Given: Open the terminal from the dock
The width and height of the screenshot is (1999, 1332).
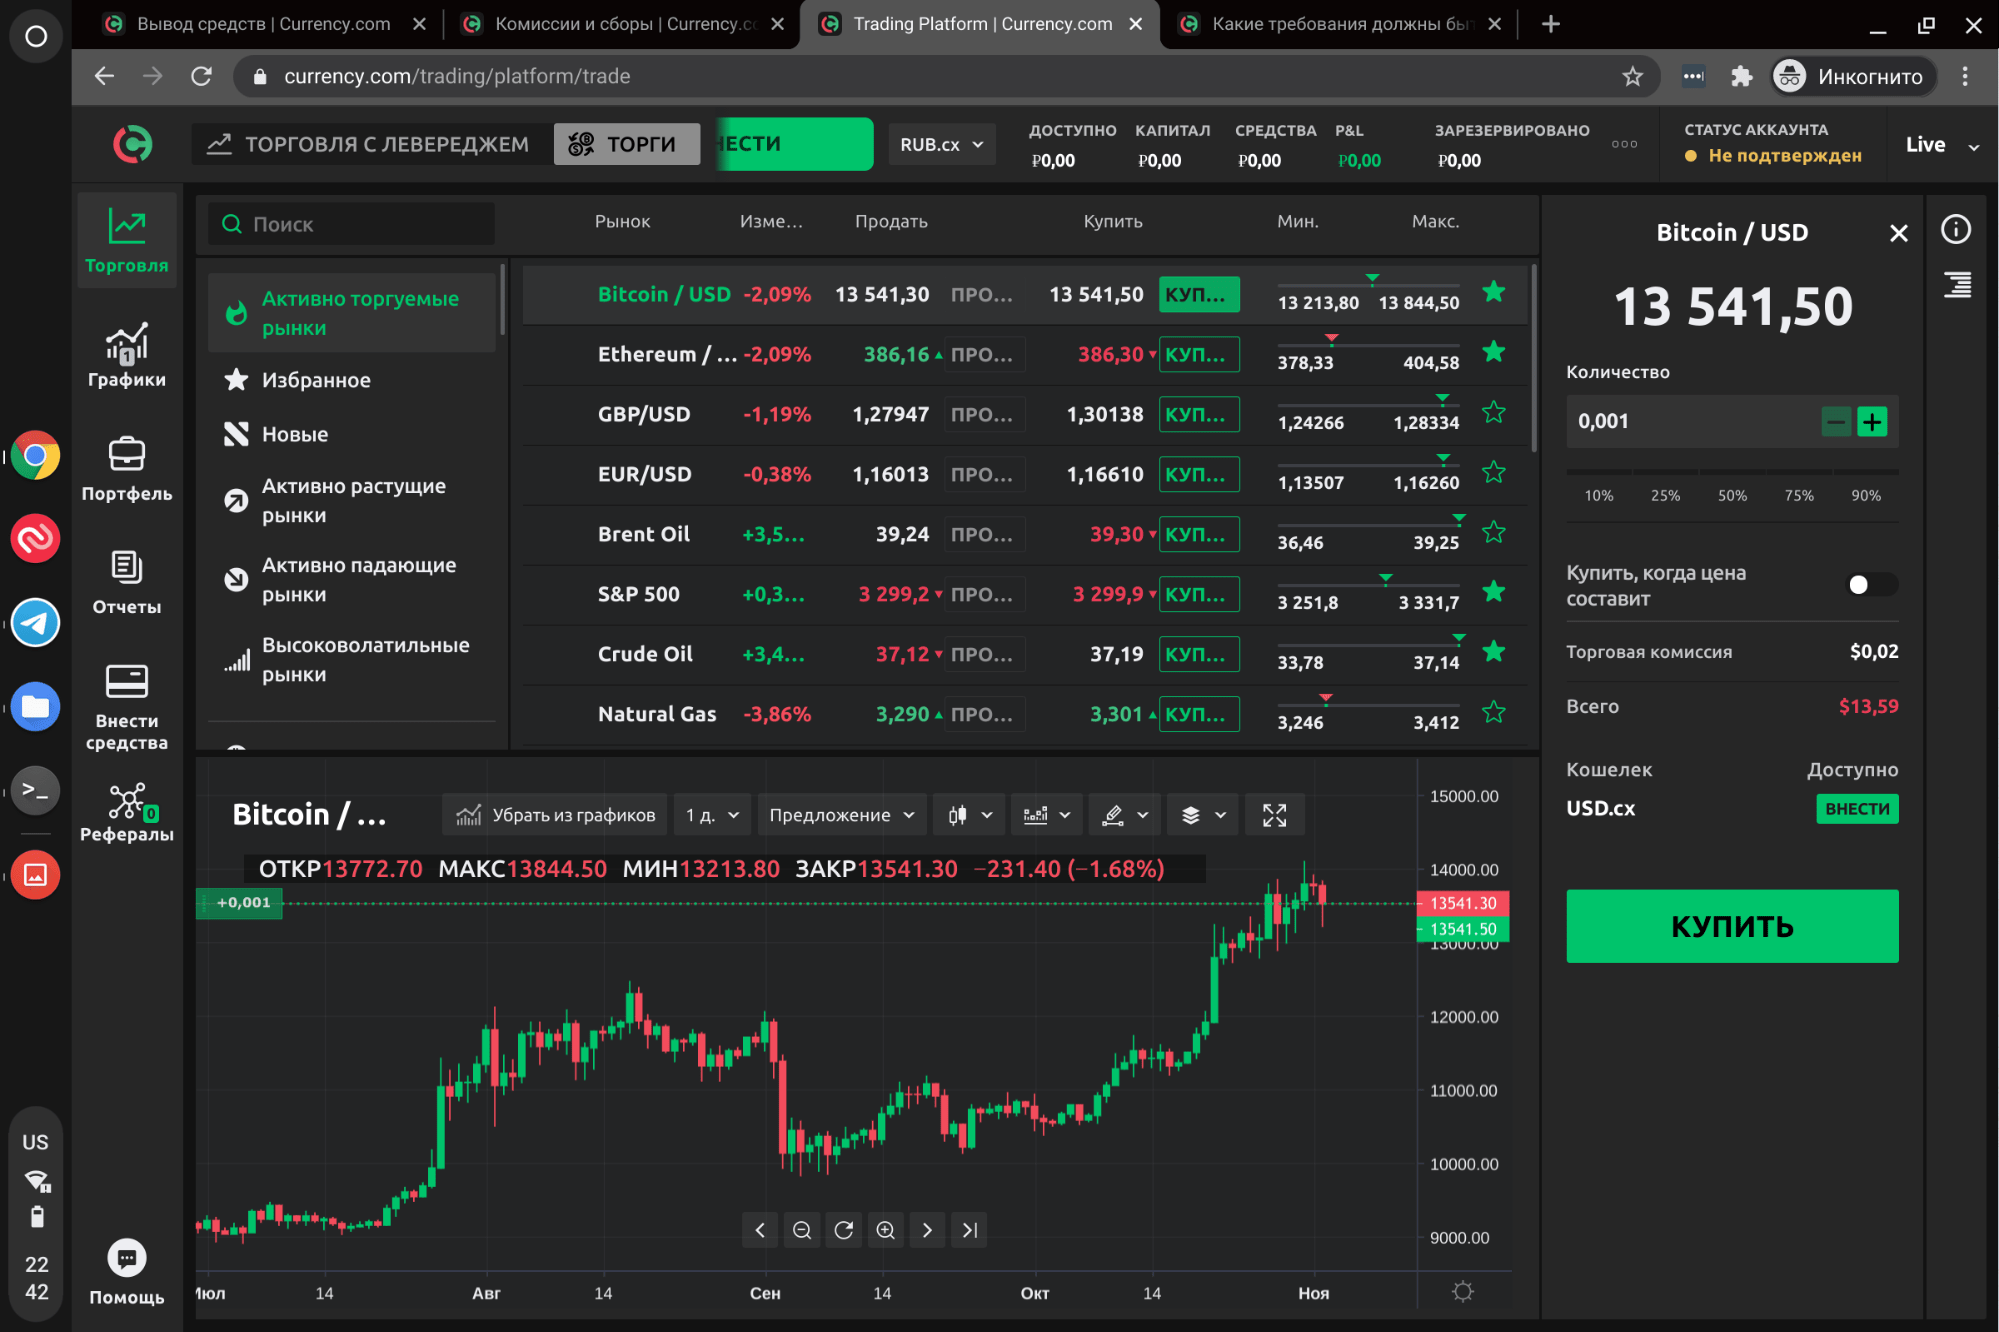Looking at the screenshot, I should point(36,791).
